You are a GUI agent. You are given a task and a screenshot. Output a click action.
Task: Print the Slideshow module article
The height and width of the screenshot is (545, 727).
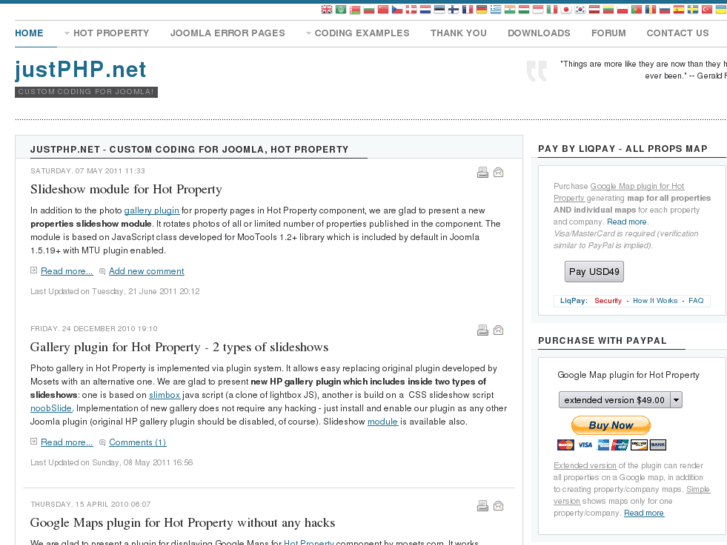(x=483, y=173)
